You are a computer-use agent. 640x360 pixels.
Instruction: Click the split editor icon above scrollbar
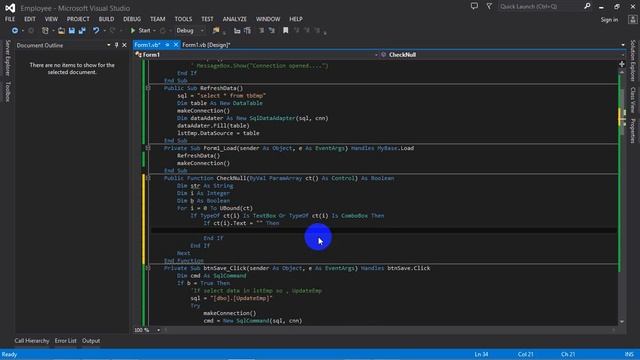[x=622, y=64]
